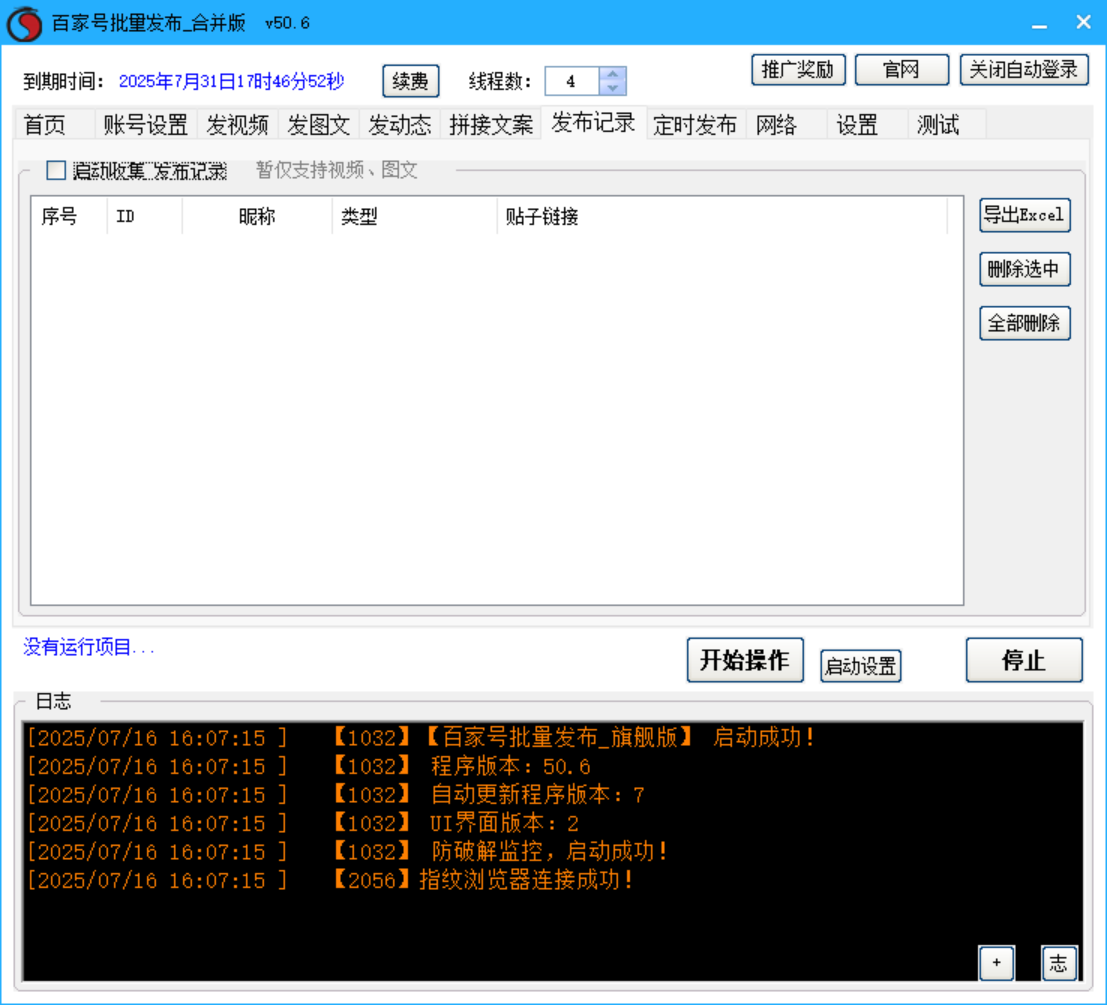Enable 启动收集发布记录 checkbox
The height and width of the screenshot is (1005, 1107).
pyautogui.click(x=56, y=170)
